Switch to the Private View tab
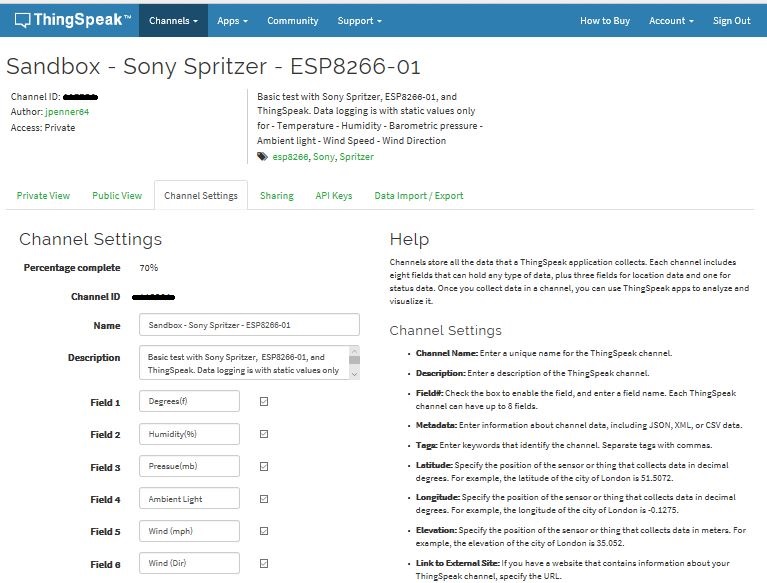The width and height of the screenshot is (767, 583). click(43, 196)
